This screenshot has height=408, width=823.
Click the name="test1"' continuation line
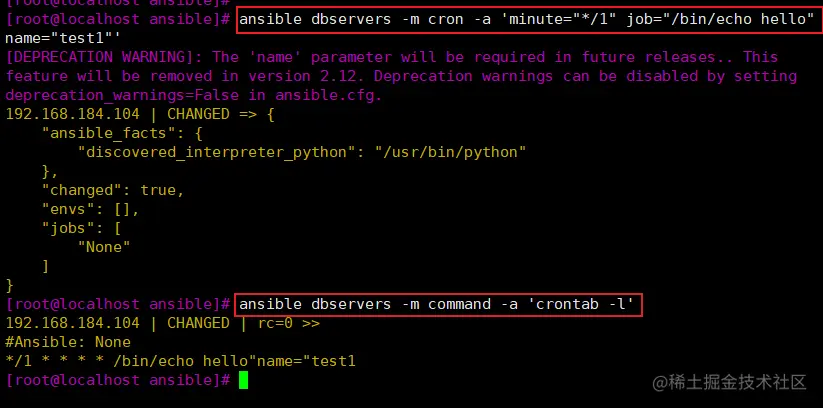62,39
